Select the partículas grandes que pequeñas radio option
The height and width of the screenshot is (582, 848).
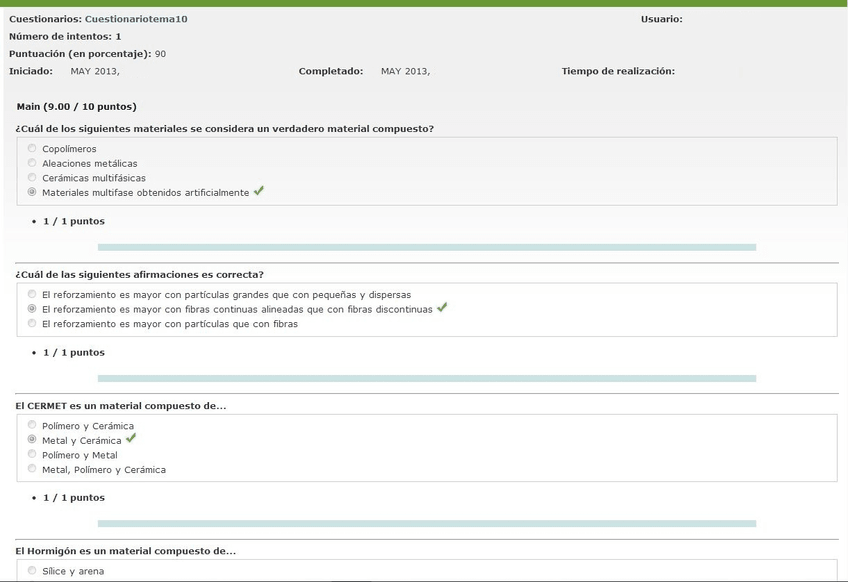pos(32,295)
